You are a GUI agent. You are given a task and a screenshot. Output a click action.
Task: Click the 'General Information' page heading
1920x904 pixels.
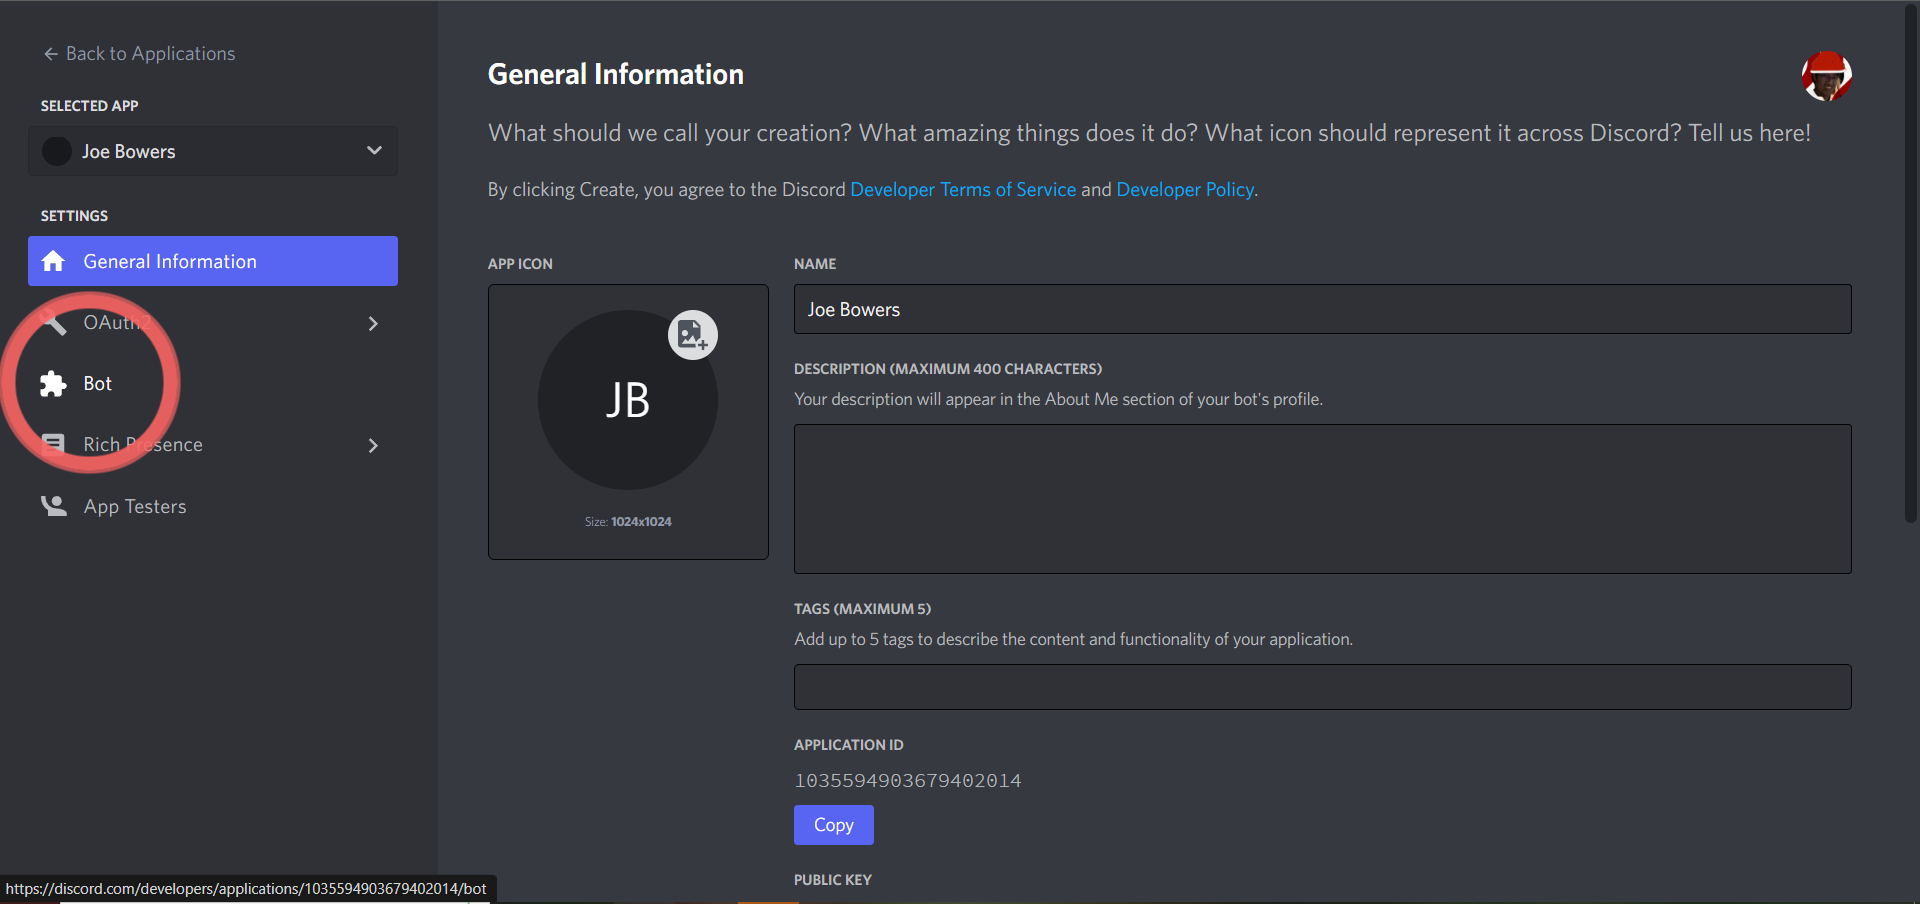click(x=616, y=74)
